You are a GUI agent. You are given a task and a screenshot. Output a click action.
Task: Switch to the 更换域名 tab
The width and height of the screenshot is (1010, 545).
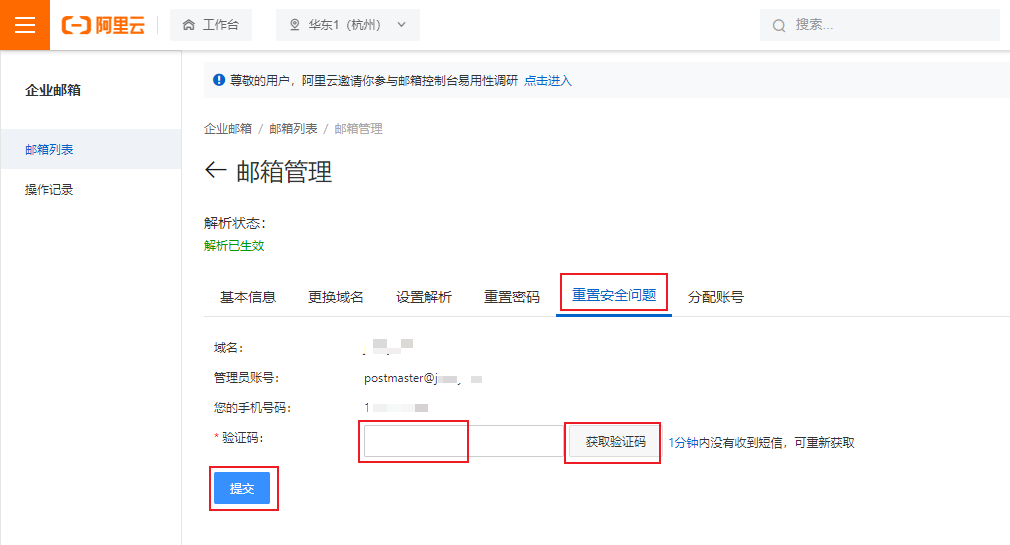(x=336, y=297)
